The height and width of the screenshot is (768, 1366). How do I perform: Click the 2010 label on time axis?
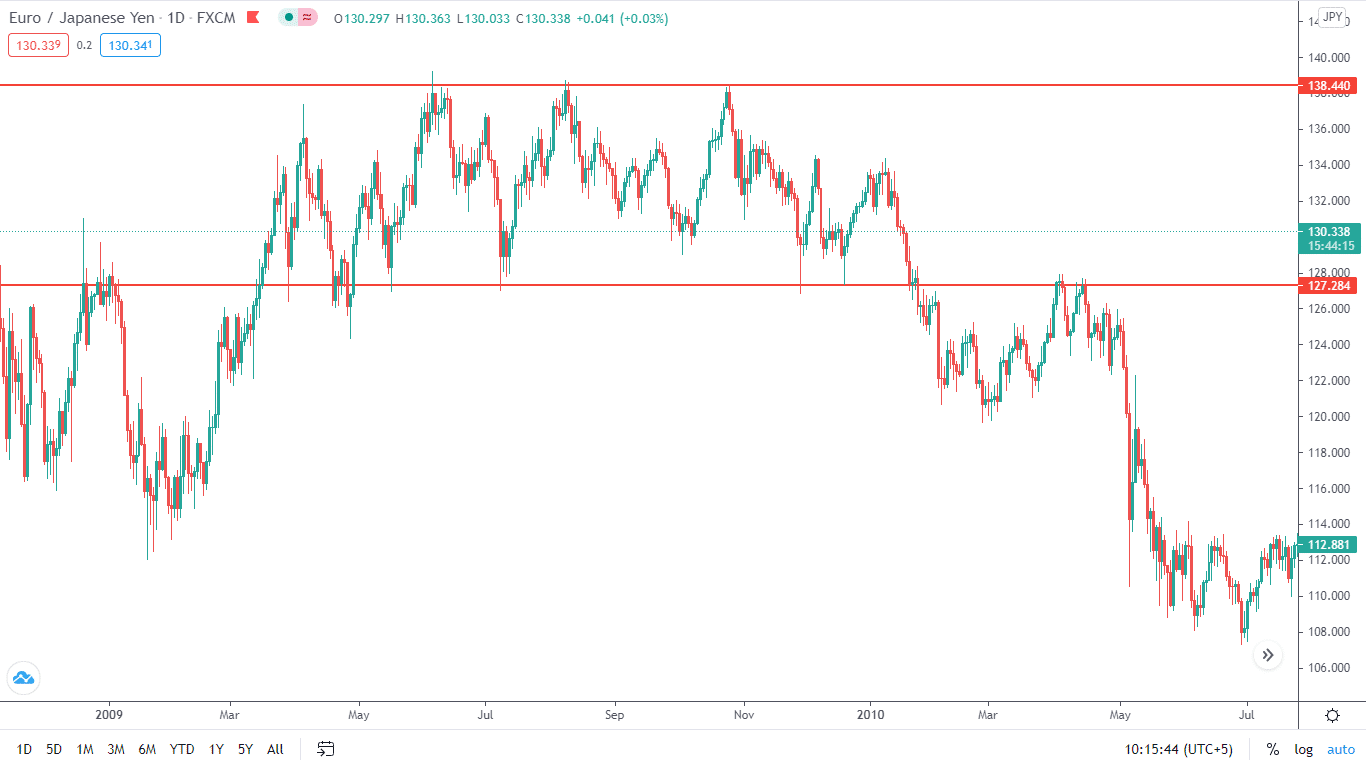(x=871, y=715)
